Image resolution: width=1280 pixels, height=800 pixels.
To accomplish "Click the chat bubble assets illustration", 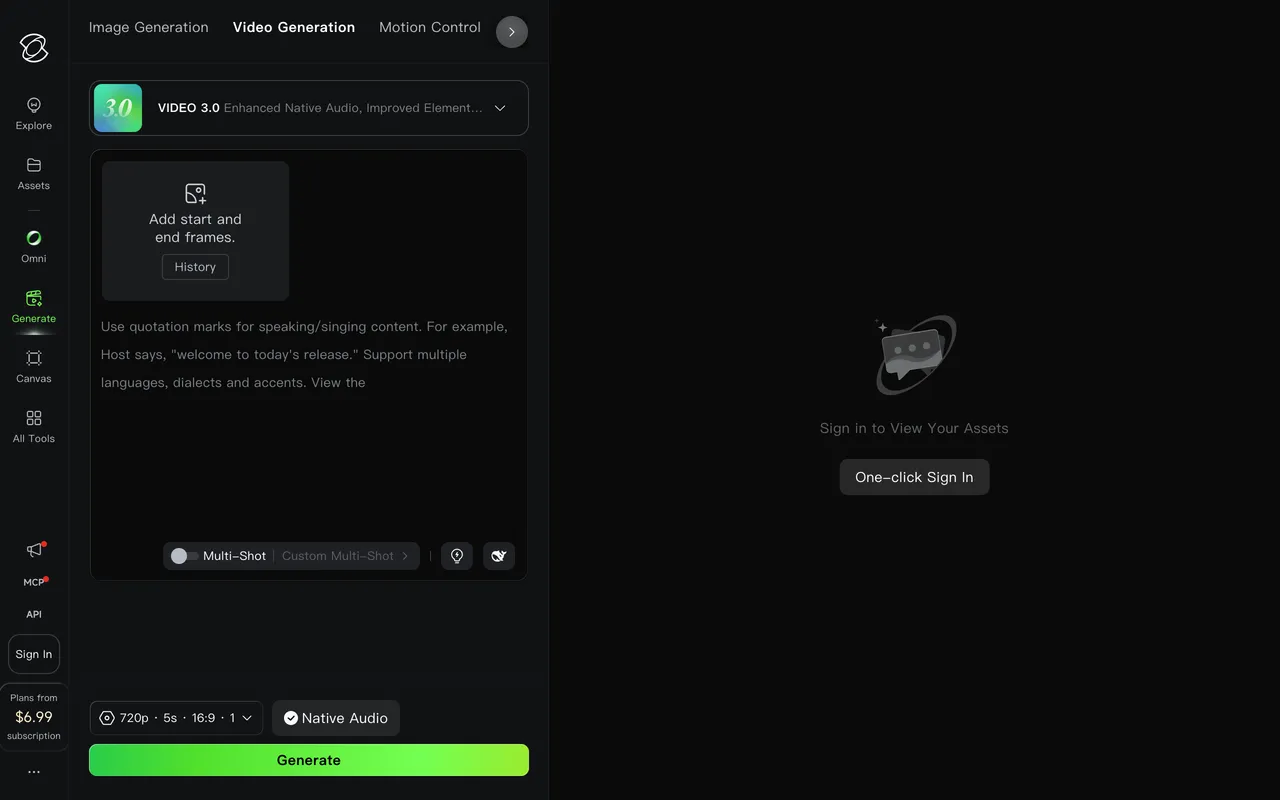I will (914, 355).
